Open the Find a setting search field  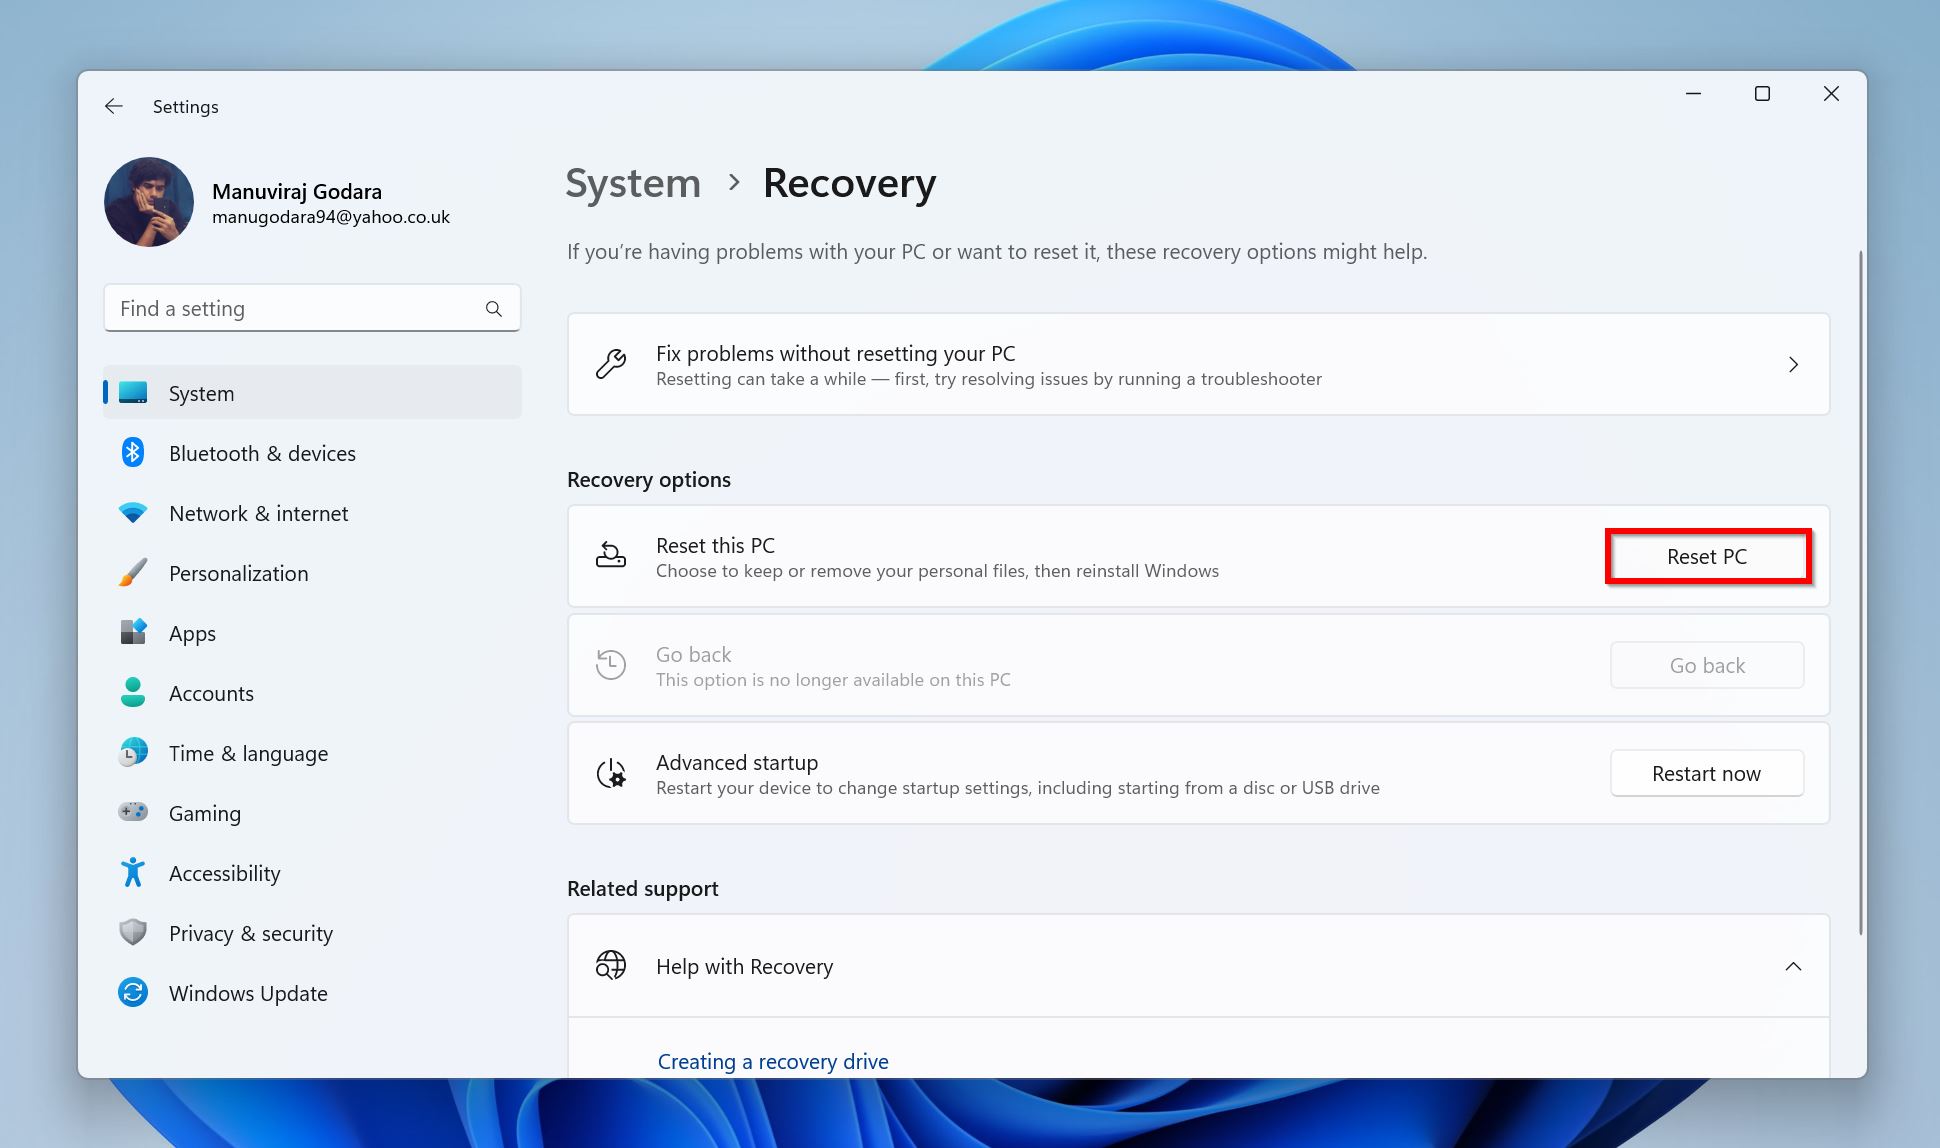click(311, 308)
